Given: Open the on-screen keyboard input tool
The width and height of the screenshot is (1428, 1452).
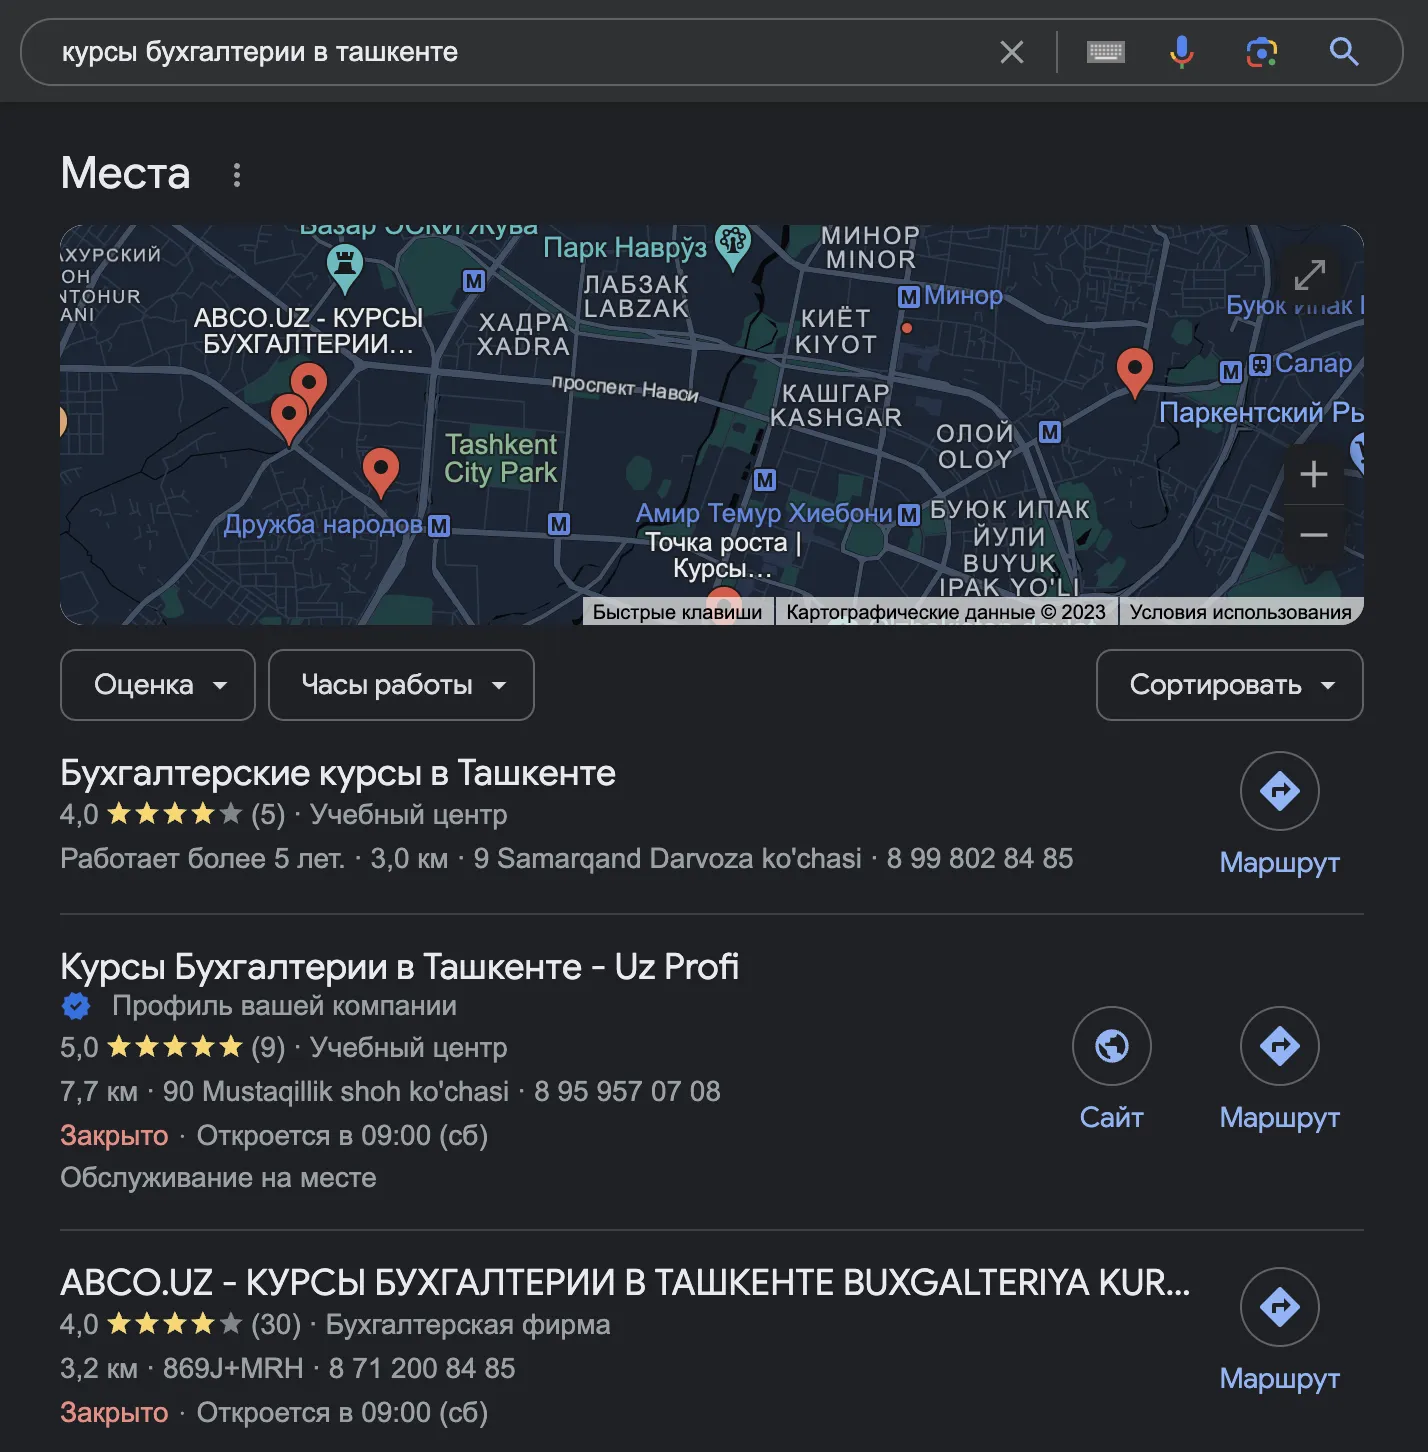Looking at the screenshot, I should click(1105, 52).
